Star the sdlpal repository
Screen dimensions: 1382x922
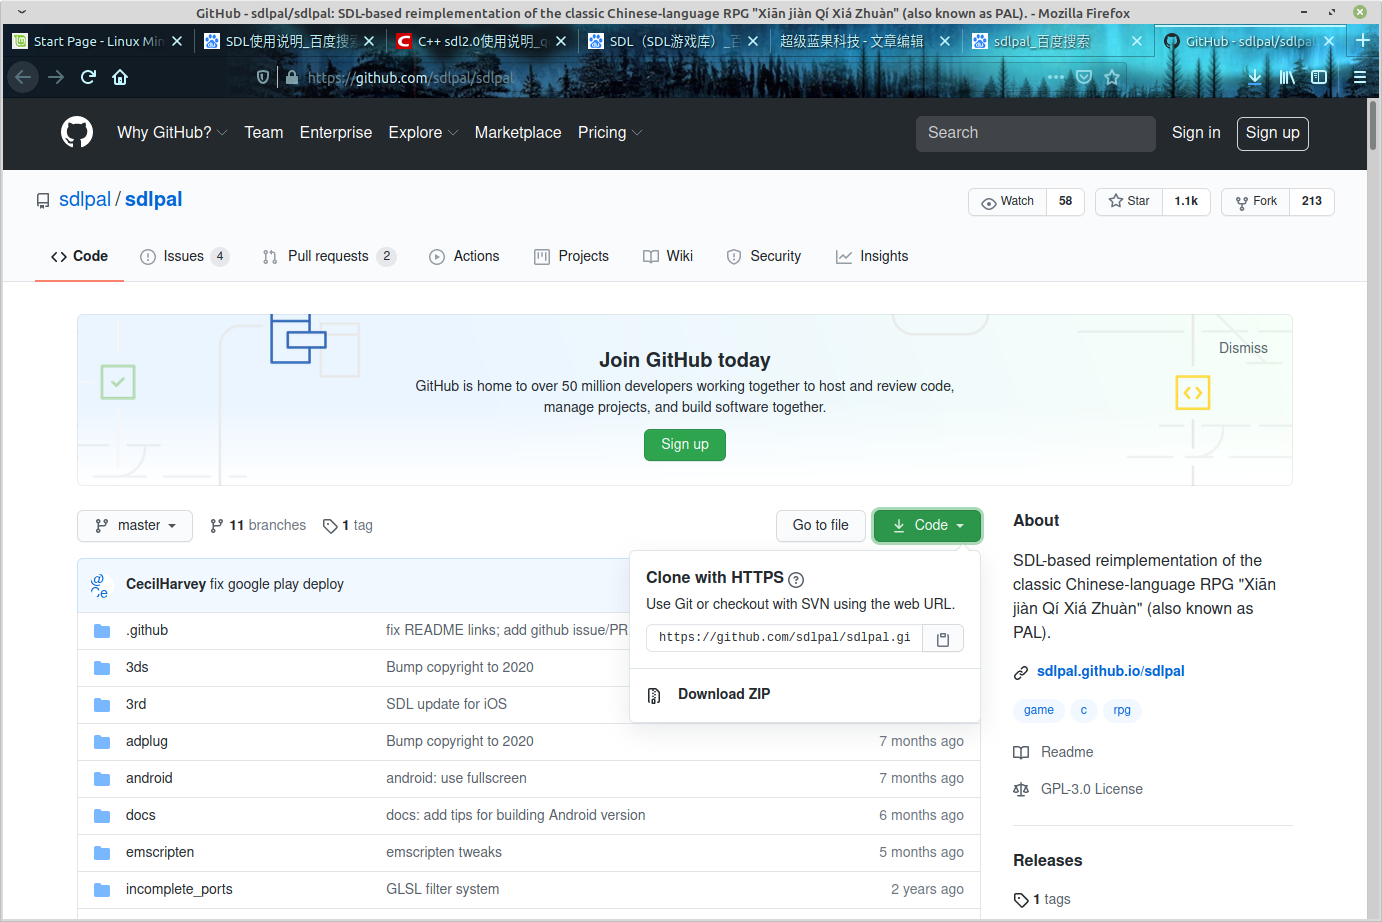tap(1129, 201)
